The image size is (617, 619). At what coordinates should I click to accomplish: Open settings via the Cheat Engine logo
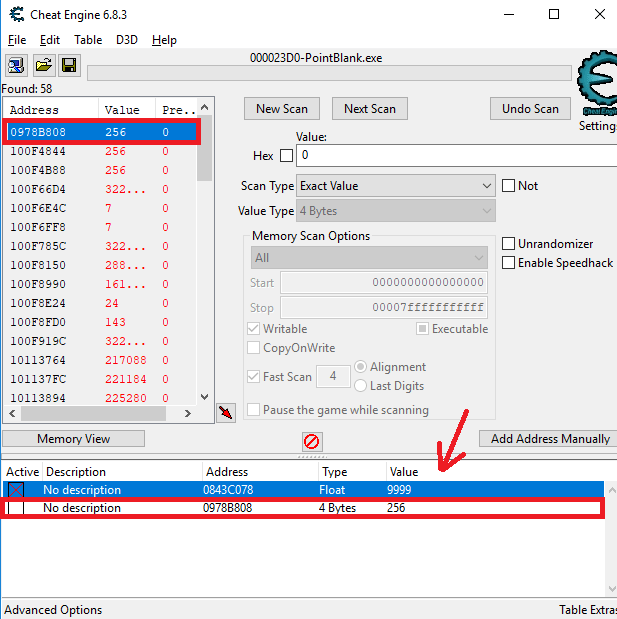[x=597, y=84]
